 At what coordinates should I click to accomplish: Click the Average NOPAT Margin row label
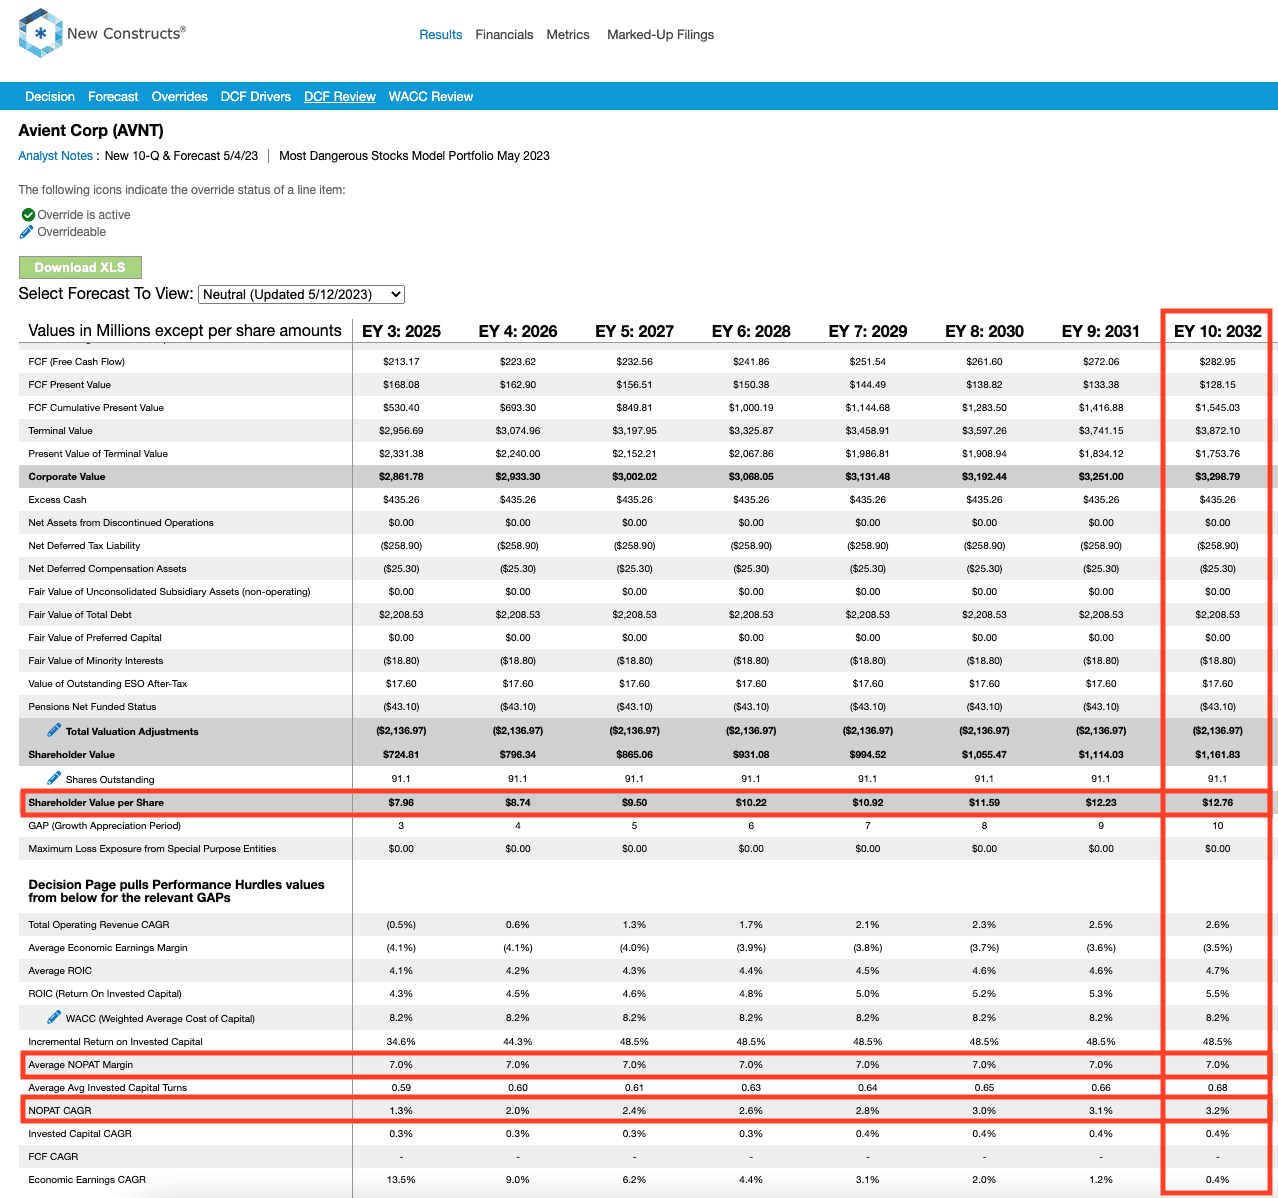tap(80, 1065)
